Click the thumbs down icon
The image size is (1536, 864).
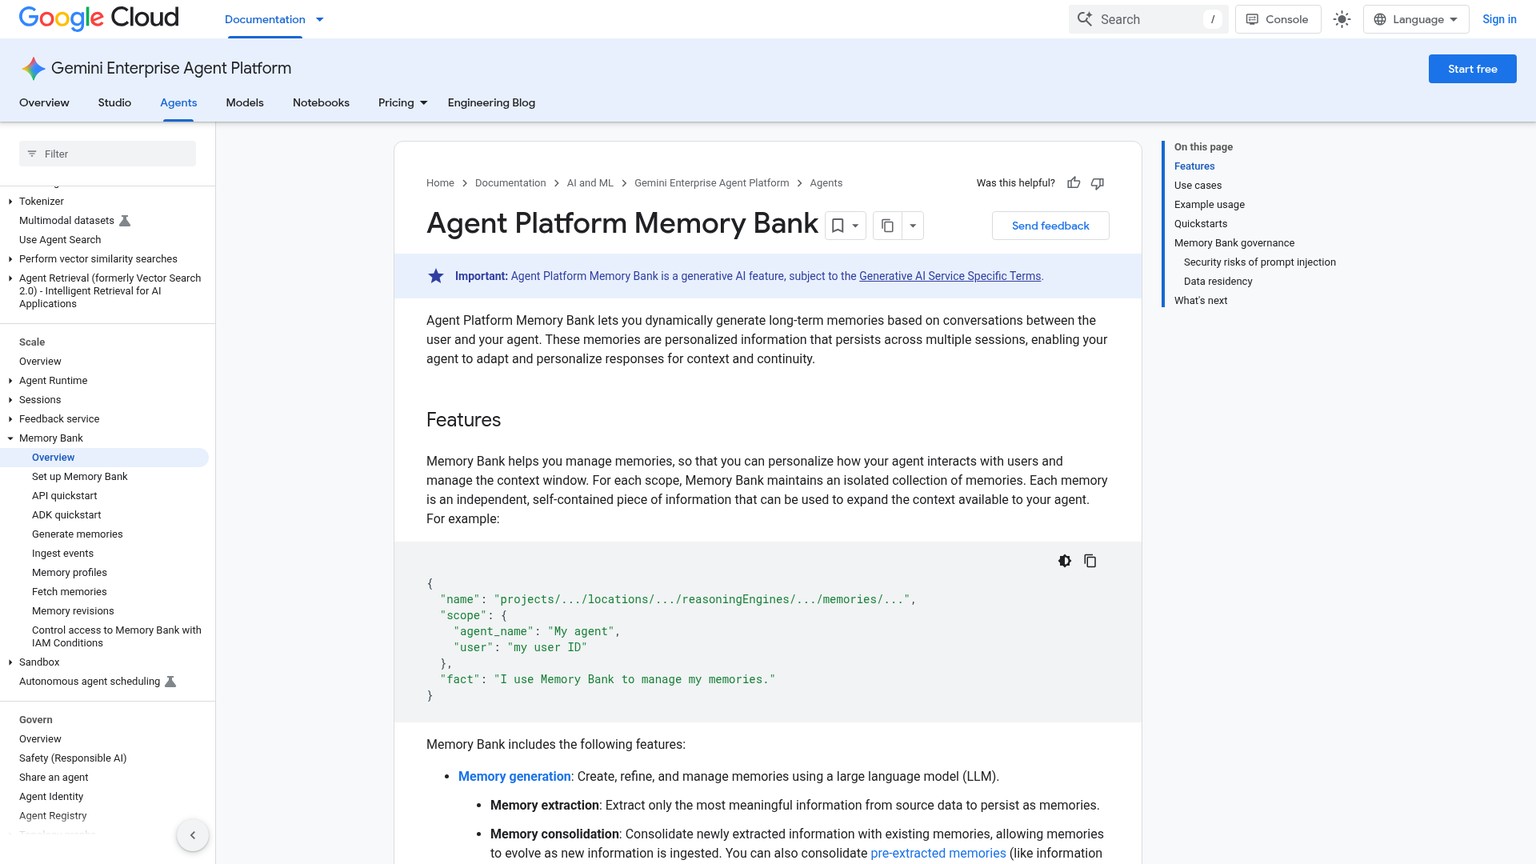click(x=1097, y=183)
